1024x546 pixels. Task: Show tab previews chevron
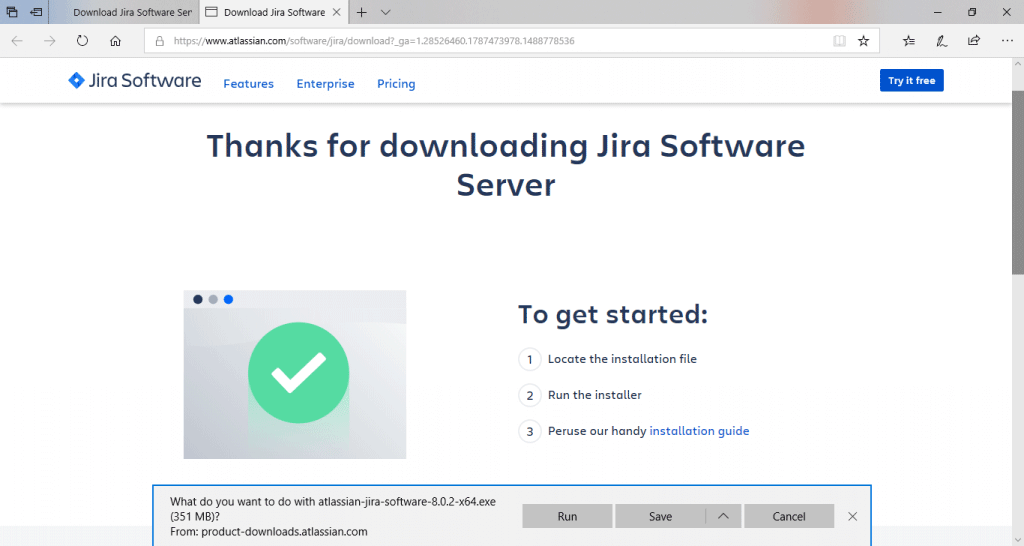tap(385, 12)
